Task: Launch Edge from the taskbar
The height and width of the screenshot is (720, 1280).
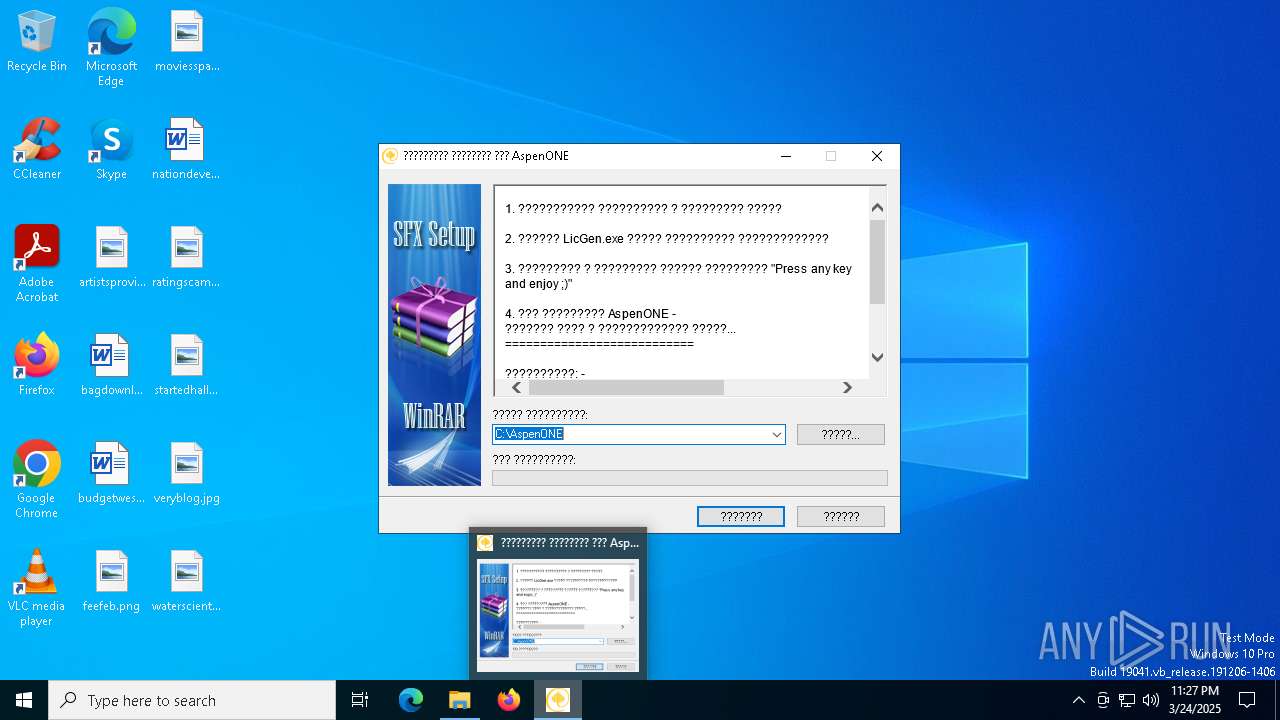Action: tap(411, 700)
